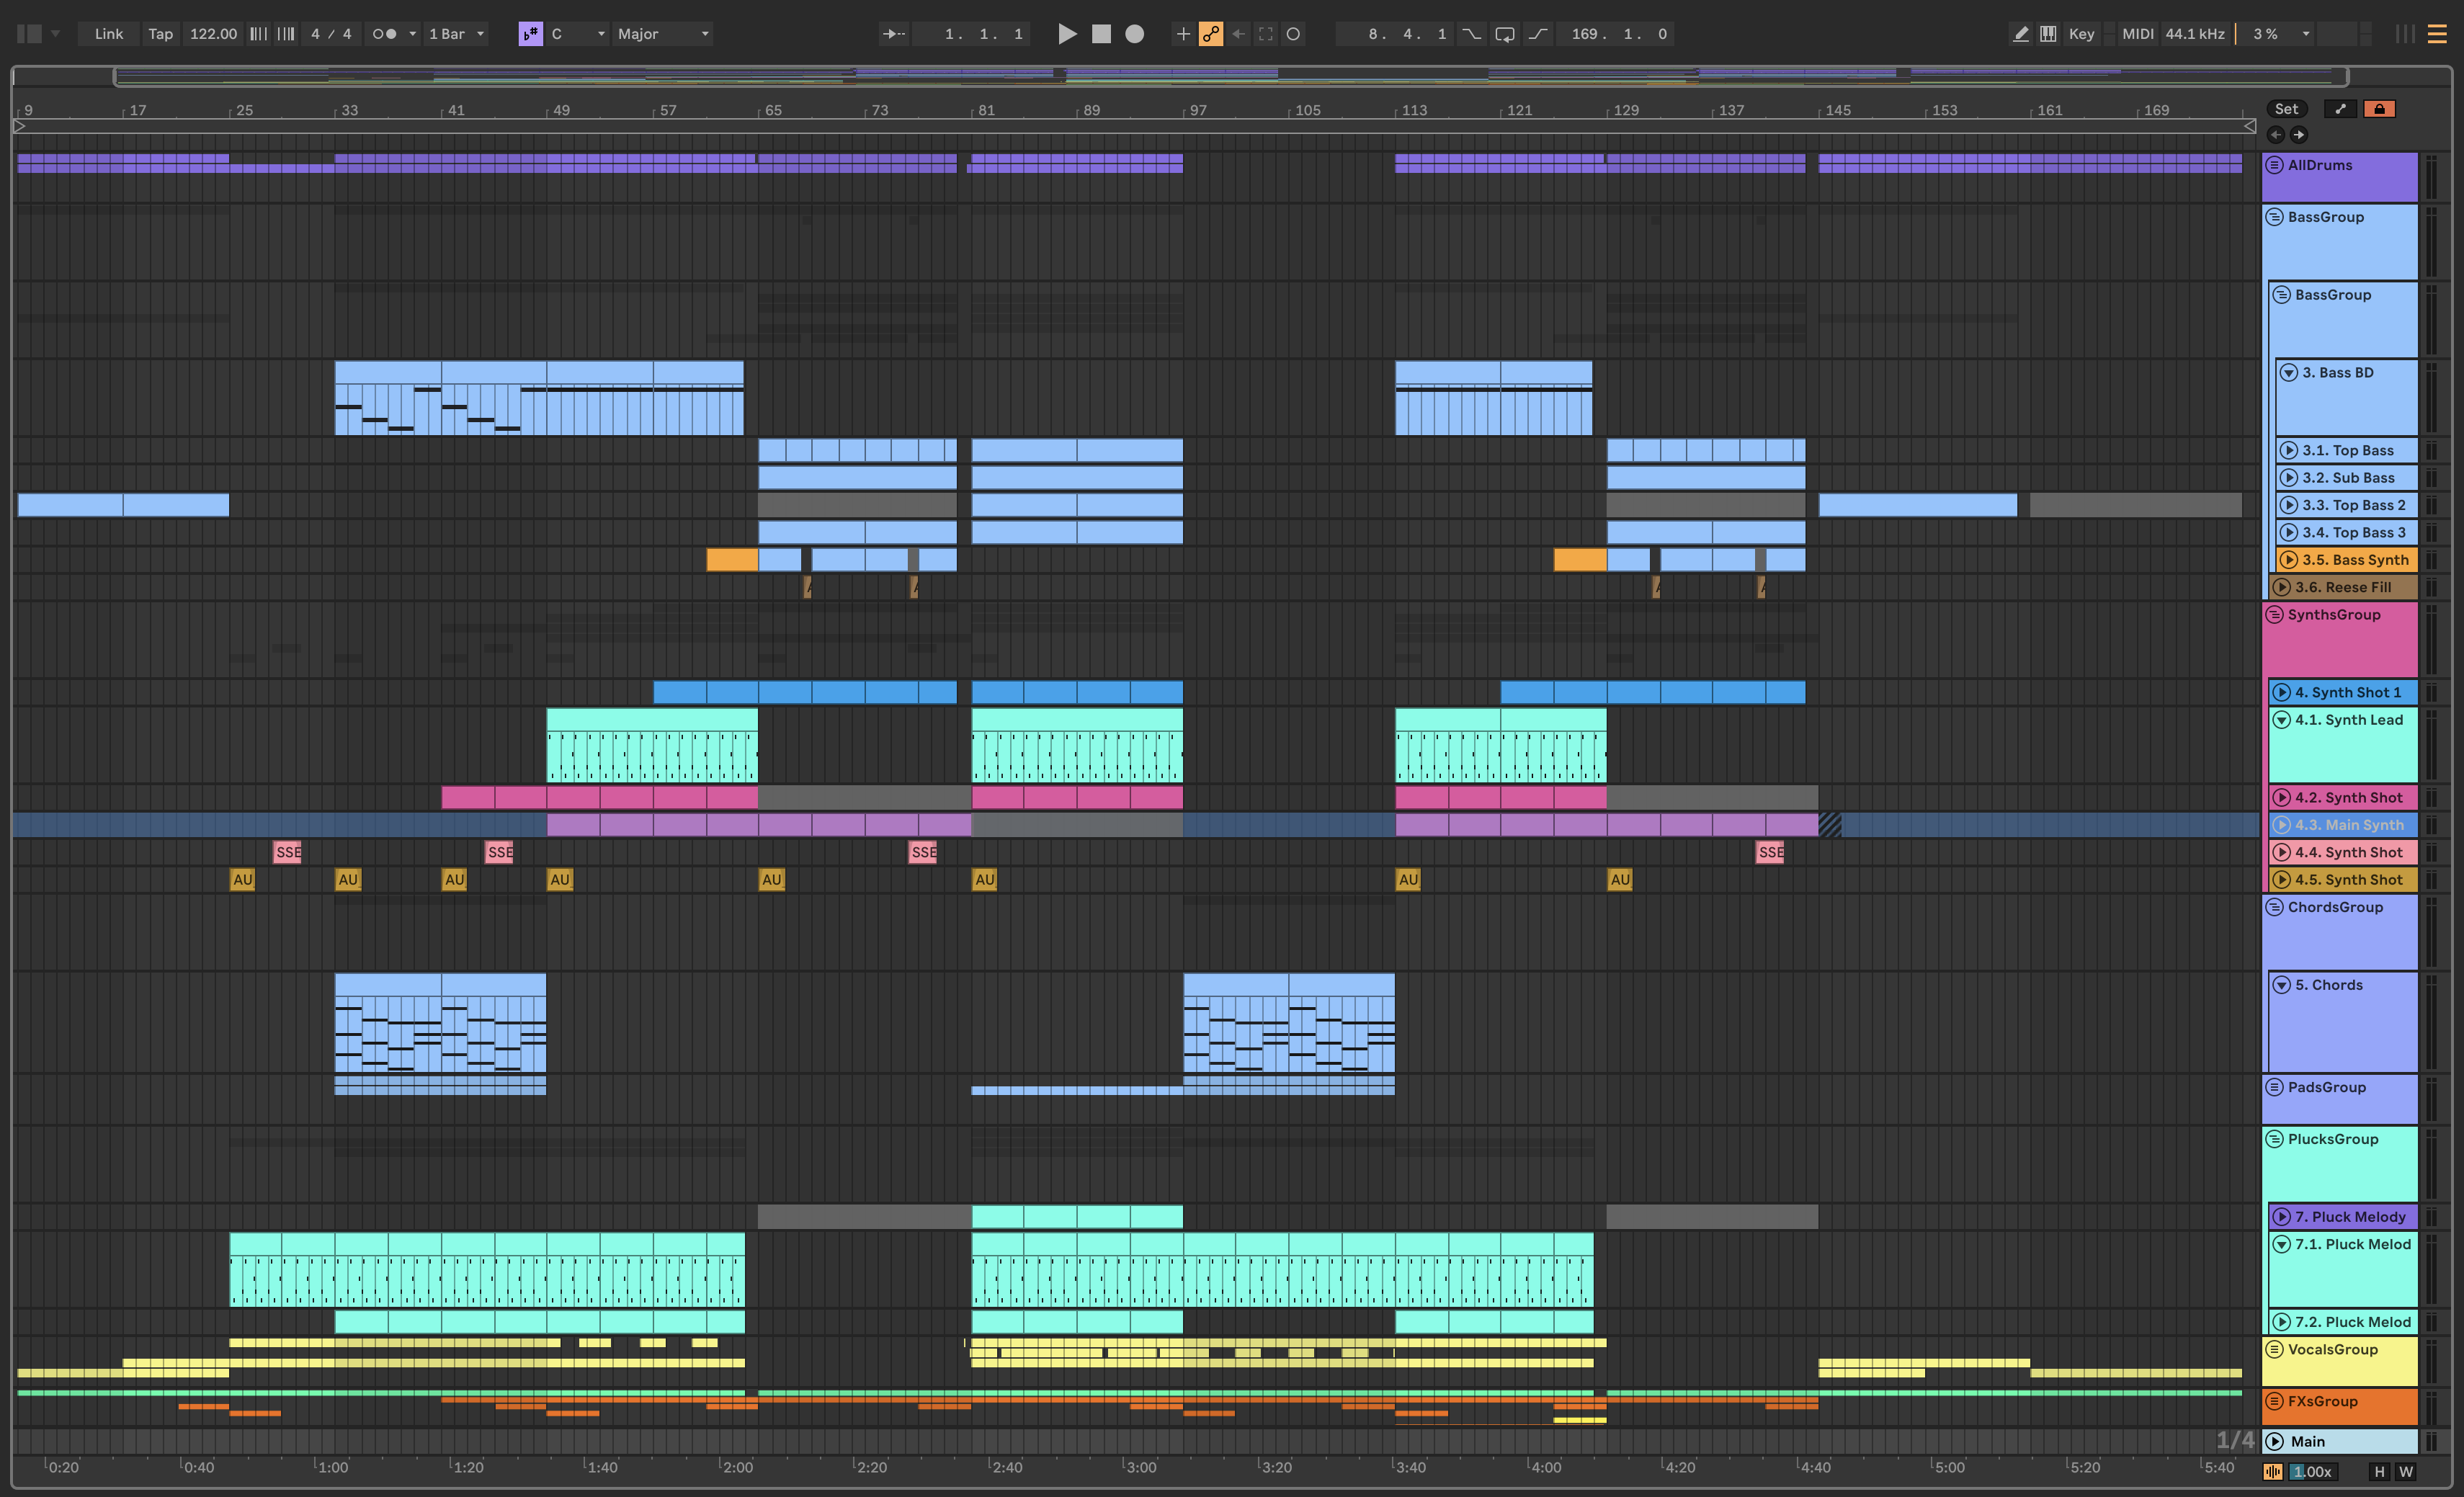Viewport: 2464px width, 1497px height.
Task: Toggle the orange Arrangement view selector icon
Action: pyautogui.click(x=2437, y=34)
